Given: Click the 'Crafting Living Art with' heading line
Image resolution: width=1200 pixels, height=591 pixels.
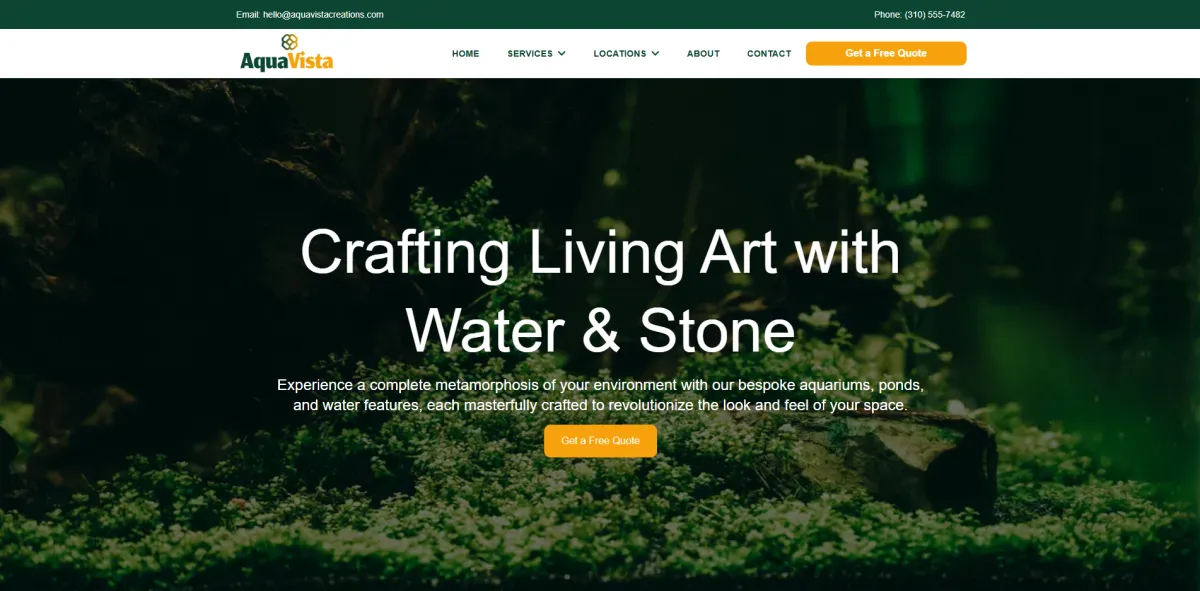Looking at the screenshot, I should coord(600,252).
